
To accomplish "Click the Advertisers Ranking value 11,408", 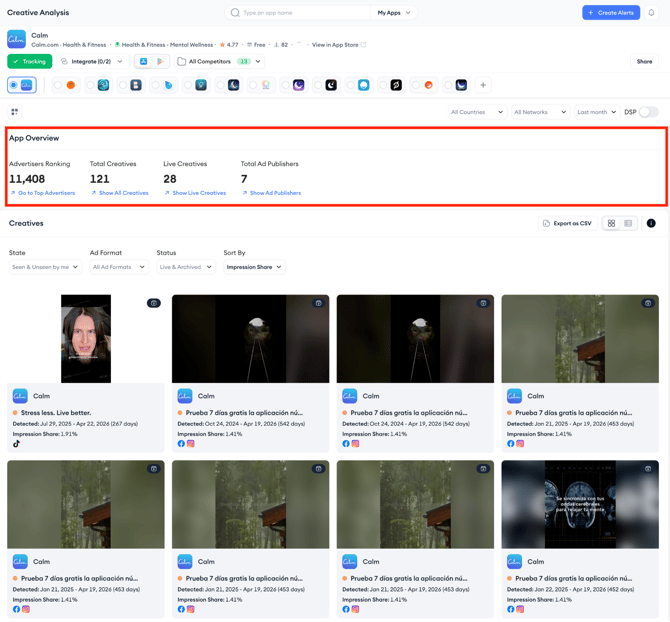I will [x=27, y=179].
